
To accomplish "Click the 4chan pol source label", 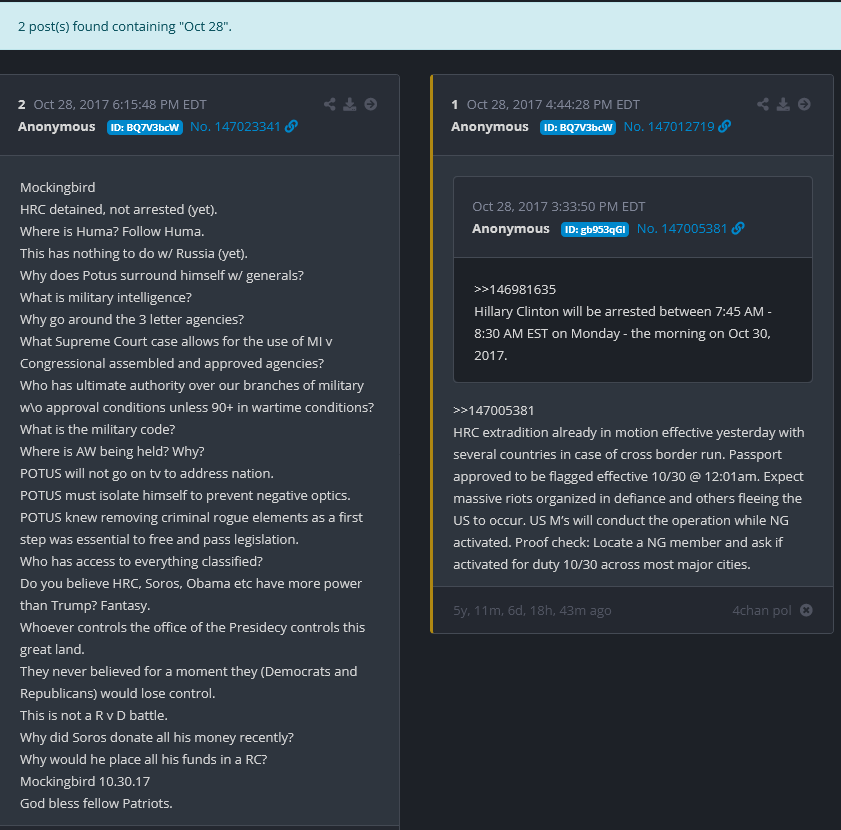I will point(761,610).
